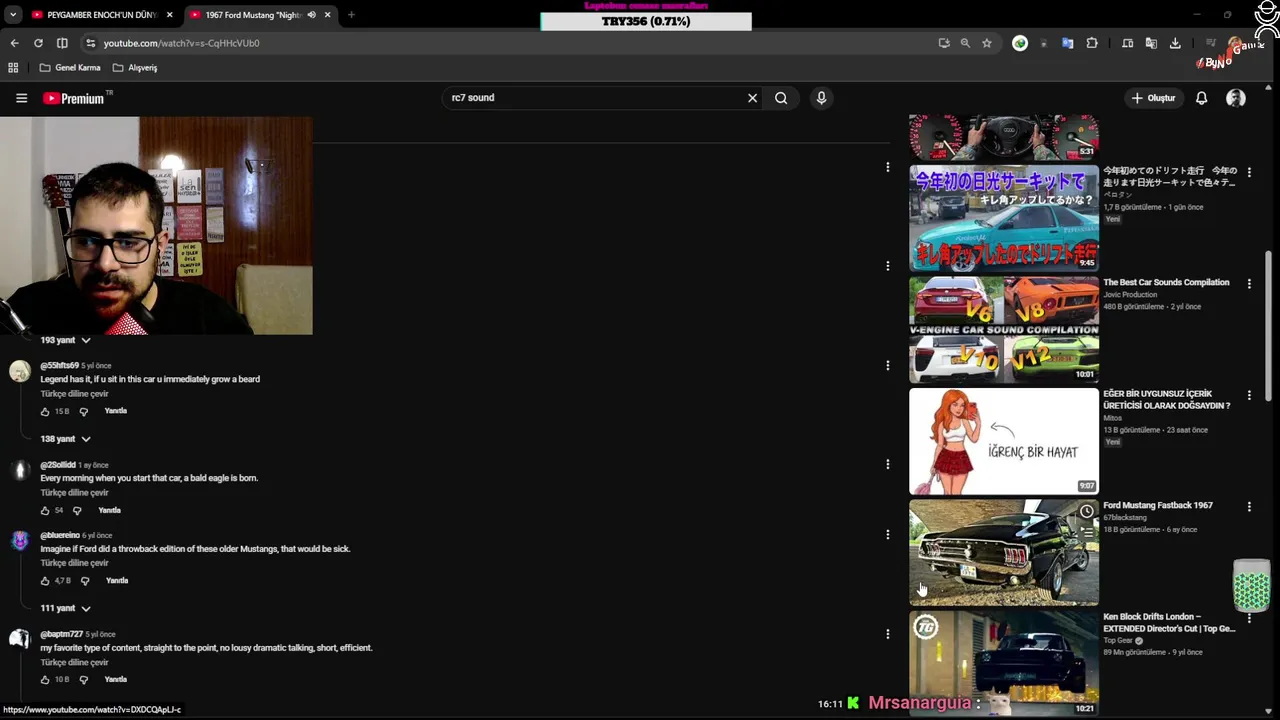The image size is (1280, 720).
Task: Click the page vertical scrollbar thumb
Action: [1269, 325]
